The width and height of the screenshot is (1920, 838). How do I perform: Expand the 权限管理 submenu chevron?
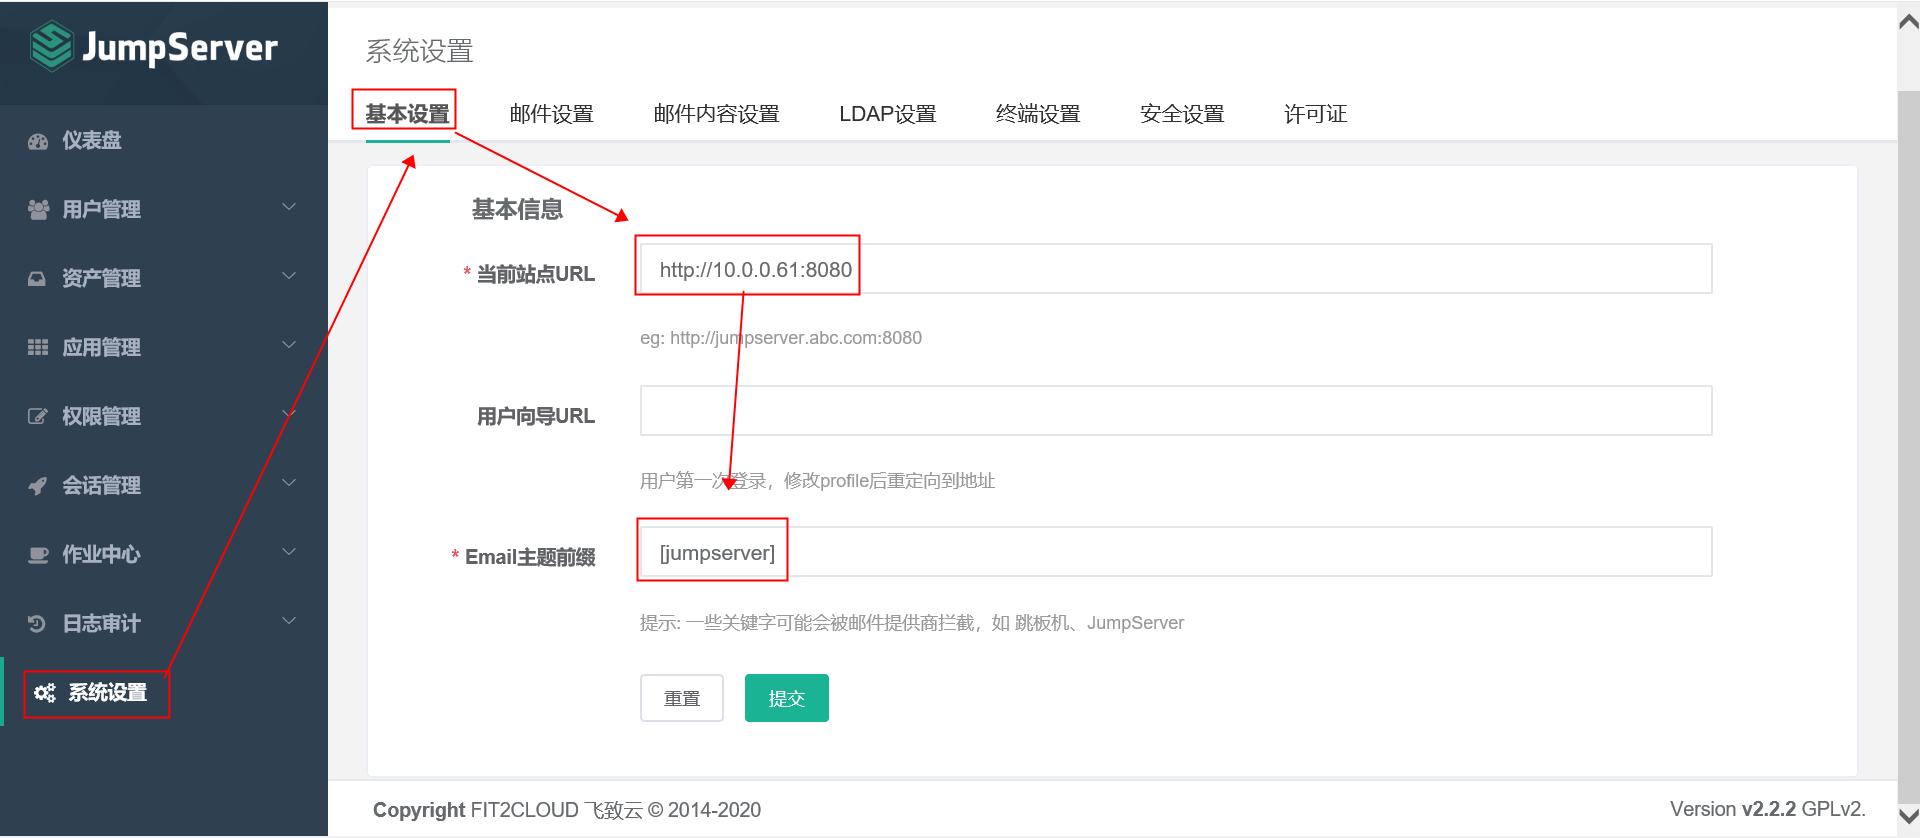tap(289, 414)
